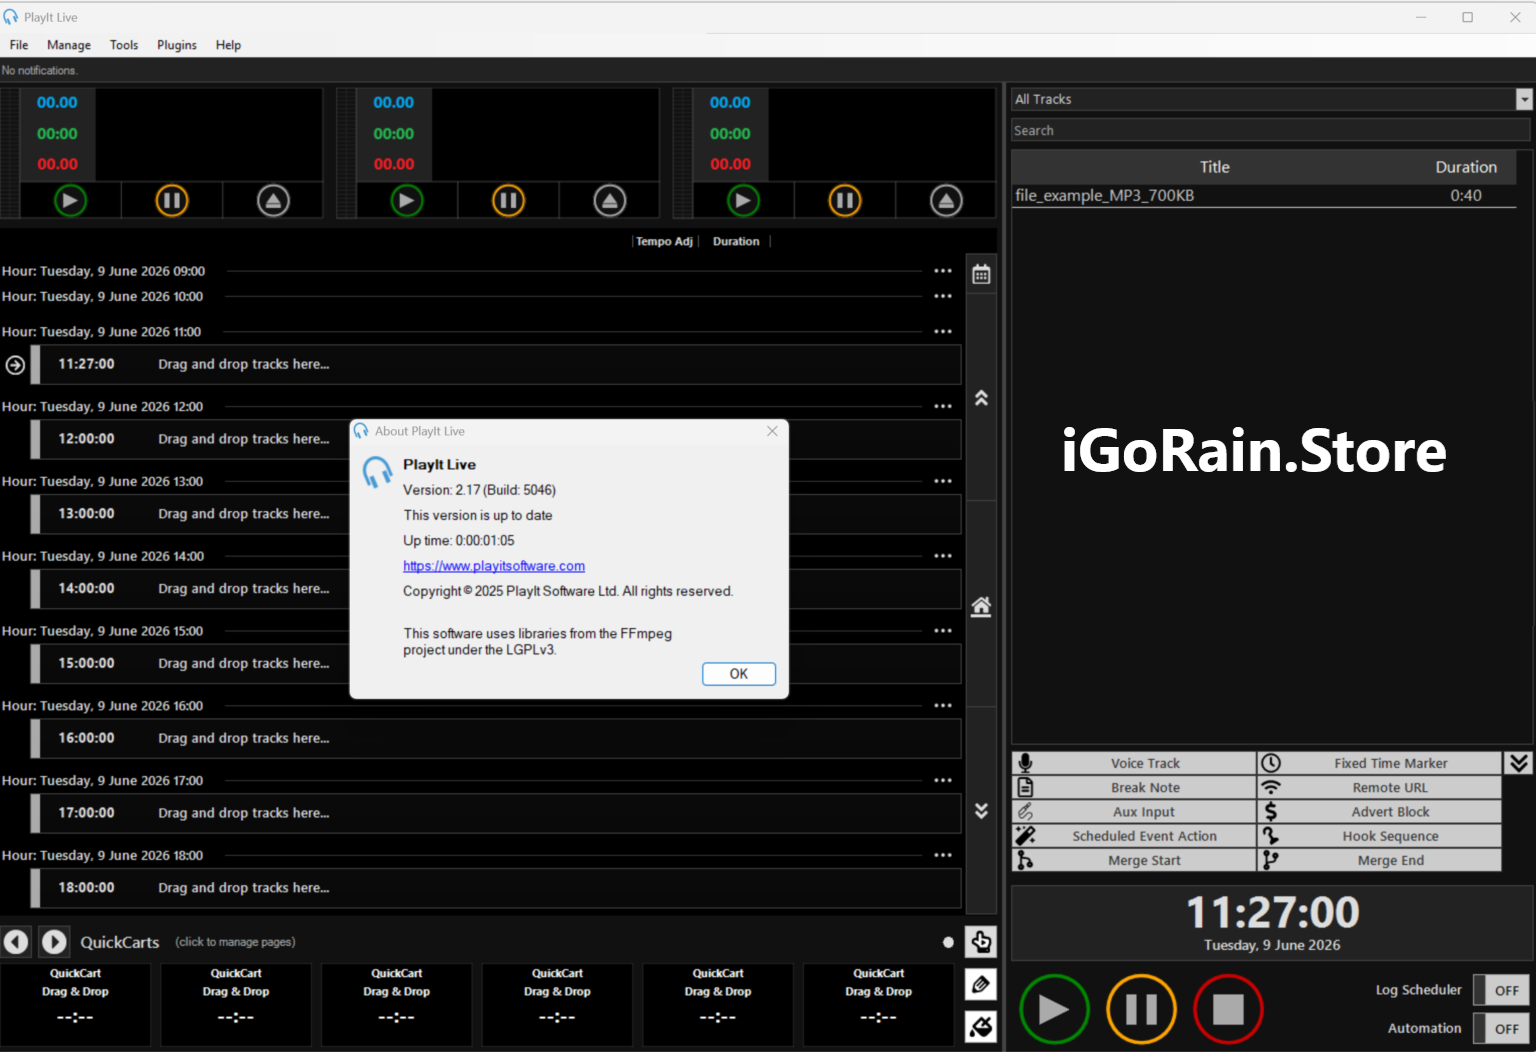Insert a Voice Track item
1536x1052 pixels.
1134,763
